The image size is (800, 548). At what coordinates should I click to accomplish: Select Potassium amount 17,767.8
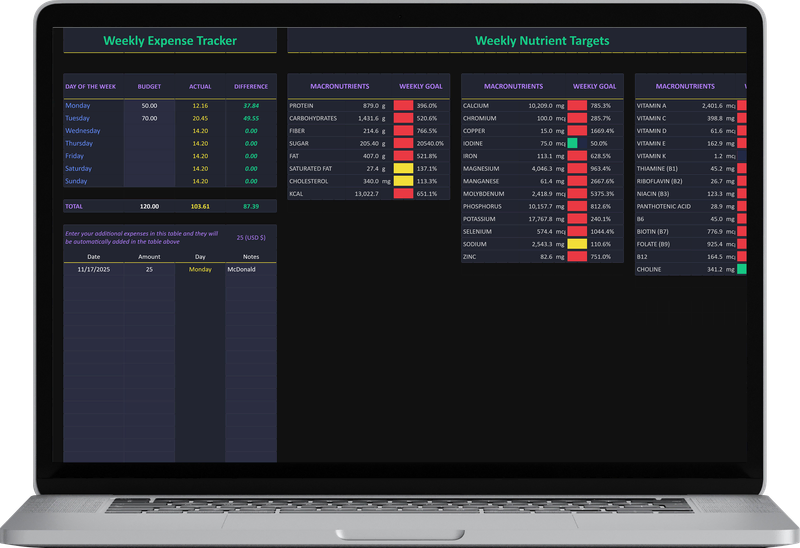click(540, 219)
